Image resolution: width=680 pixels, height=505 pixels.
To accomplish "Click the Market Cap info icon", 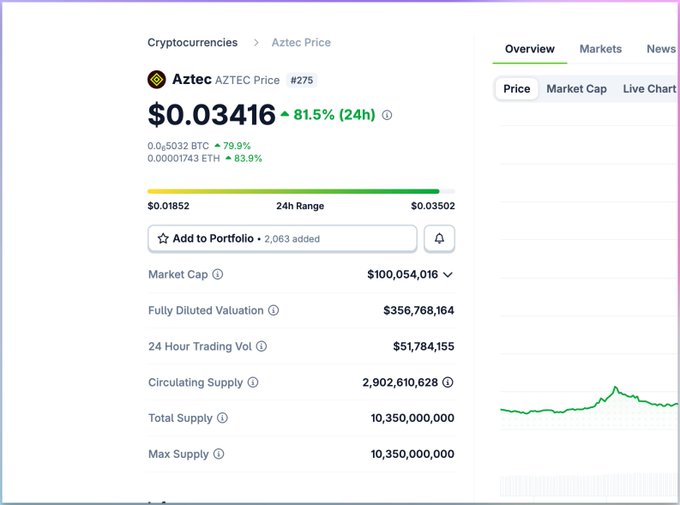I will point(218,274).
